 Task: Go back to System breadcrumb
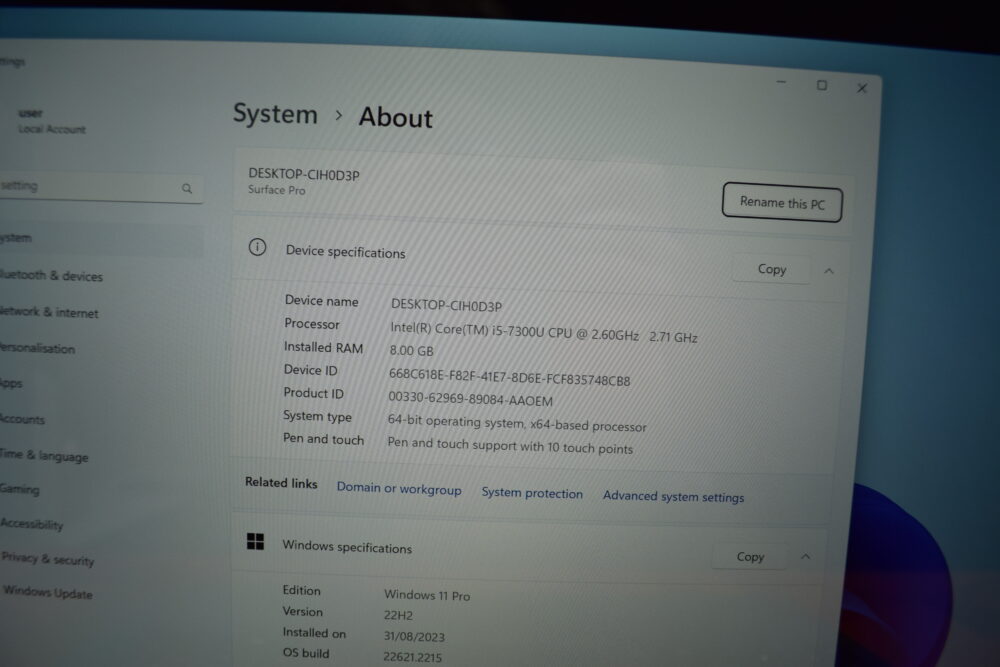pyautogui.click(x=275, y=114)
